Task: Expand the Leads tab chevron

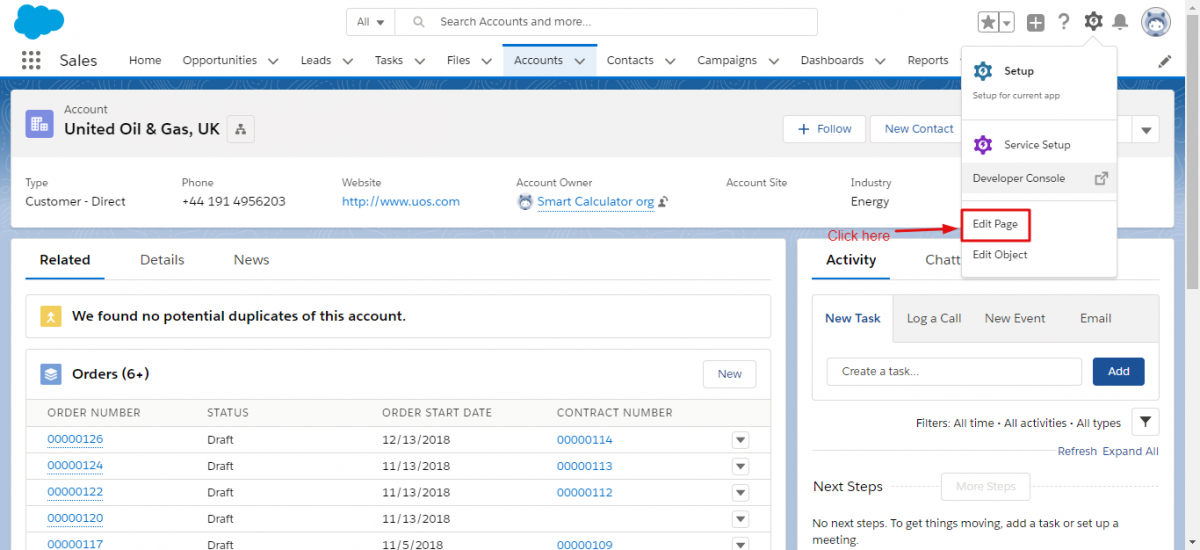Action: click(x=347, y=61)
